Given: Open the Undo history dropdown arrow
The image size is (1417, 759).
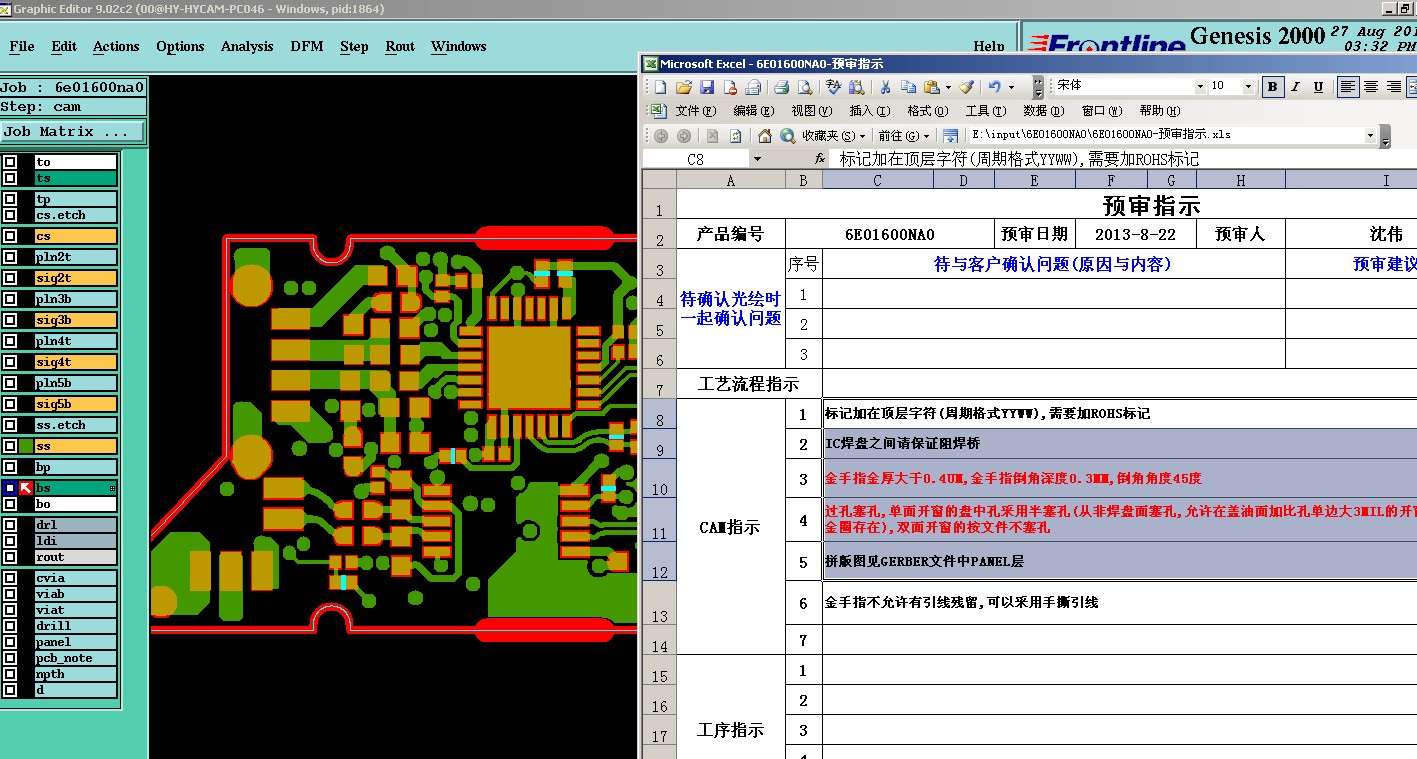Looking at the screenshot, I should [x=1011, y=87].
